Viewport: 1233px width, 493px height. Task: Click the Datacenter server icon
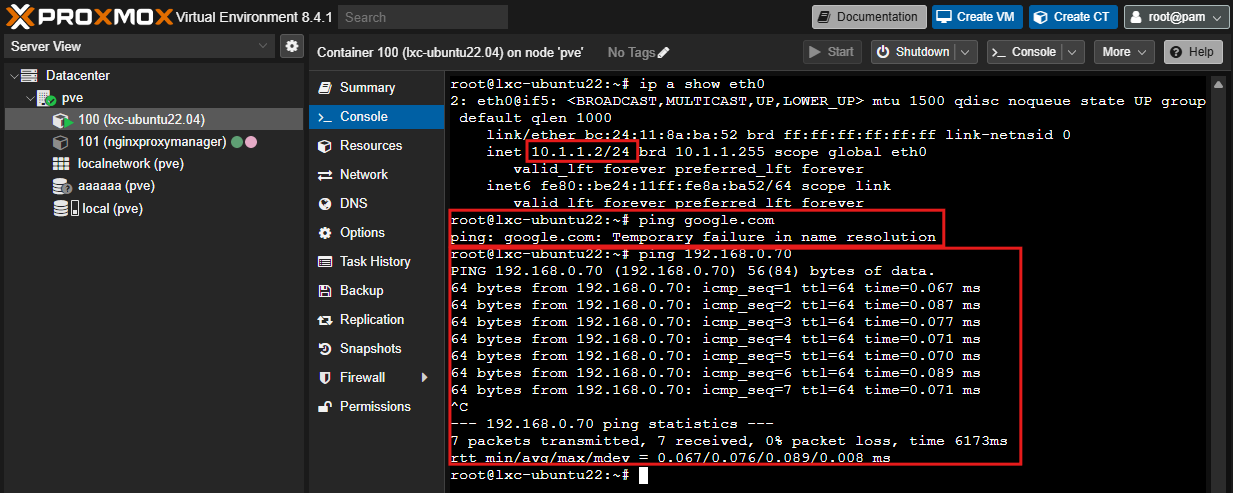(x=29, y=75)
